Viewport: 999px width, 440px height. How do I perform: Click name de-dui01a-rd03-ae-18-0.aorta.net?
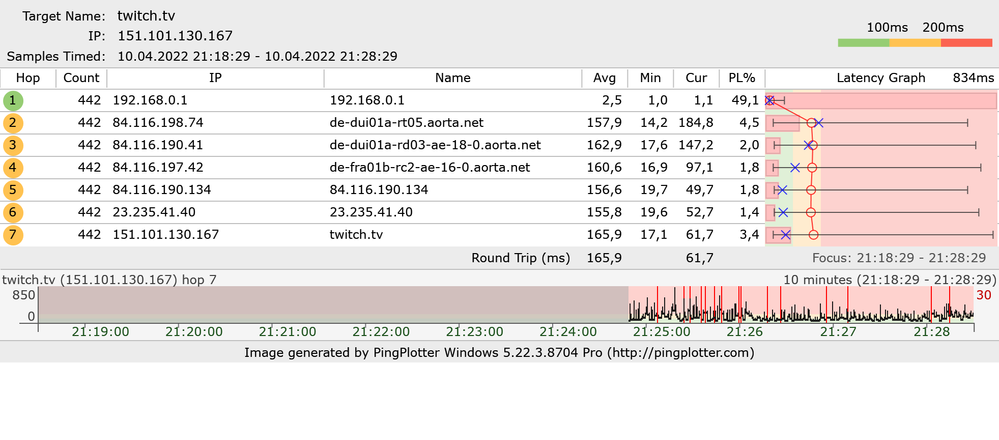pyautogui.click(x=435, y=145)
